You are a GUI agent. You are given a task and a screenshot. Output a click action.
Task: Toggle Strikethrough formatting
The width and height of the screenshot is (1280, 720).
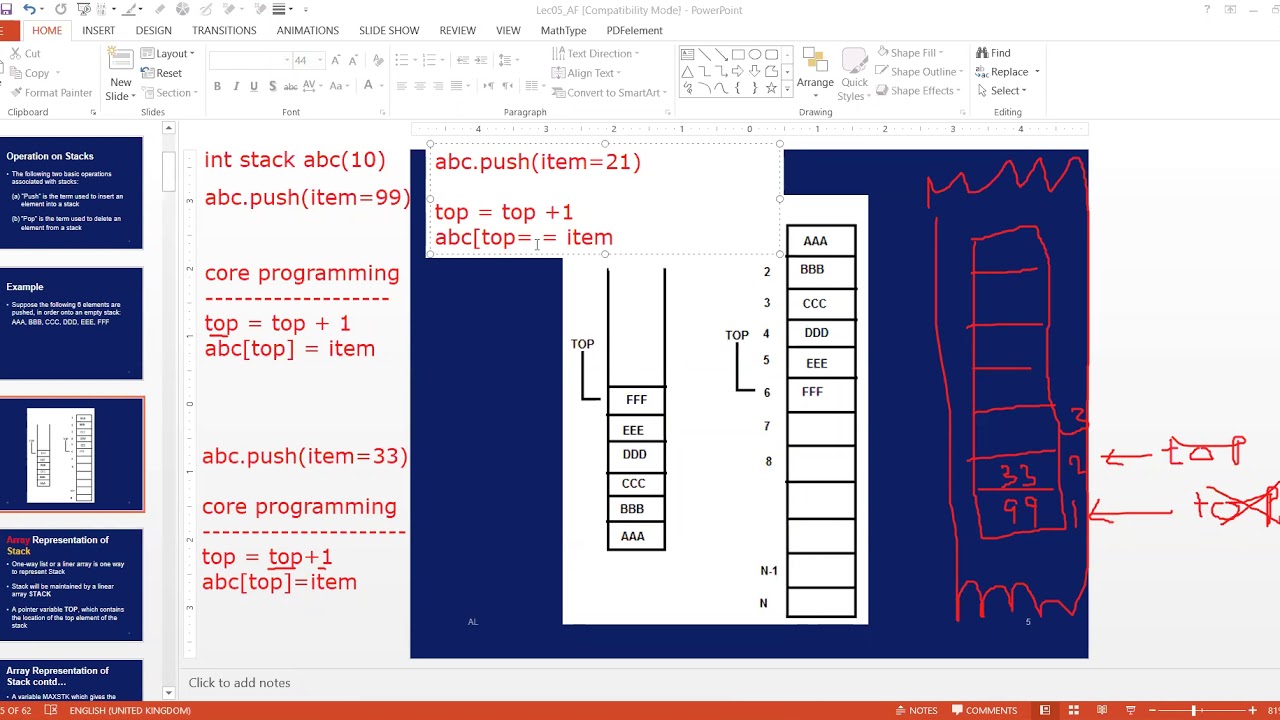click(291, 86)
